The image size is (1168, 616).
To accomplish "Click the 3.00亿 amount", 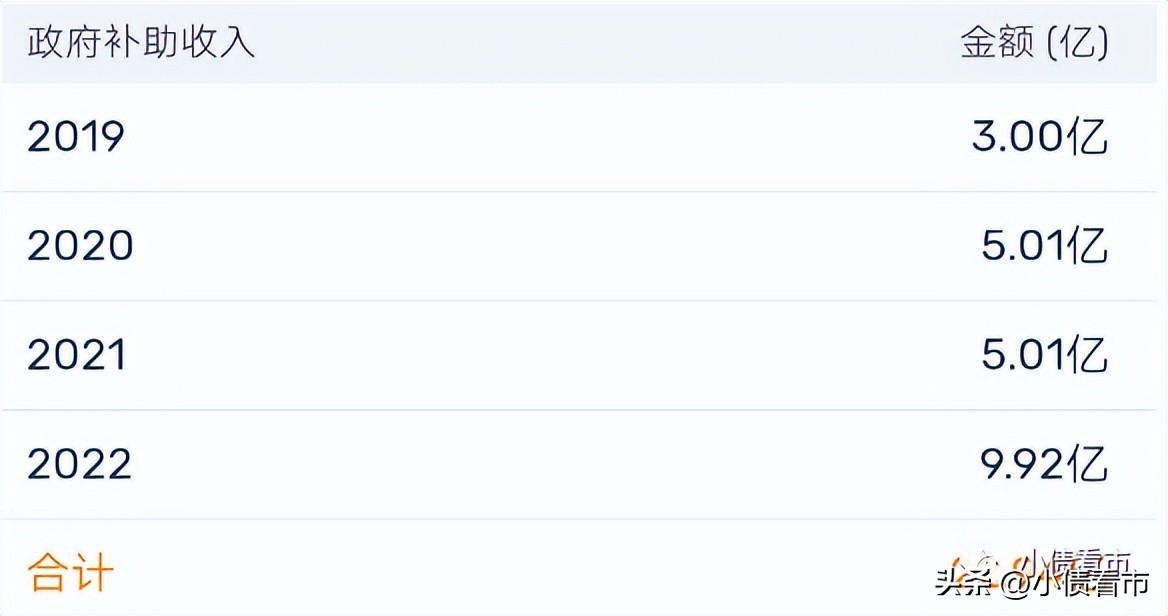I will tap(1040, 137).
